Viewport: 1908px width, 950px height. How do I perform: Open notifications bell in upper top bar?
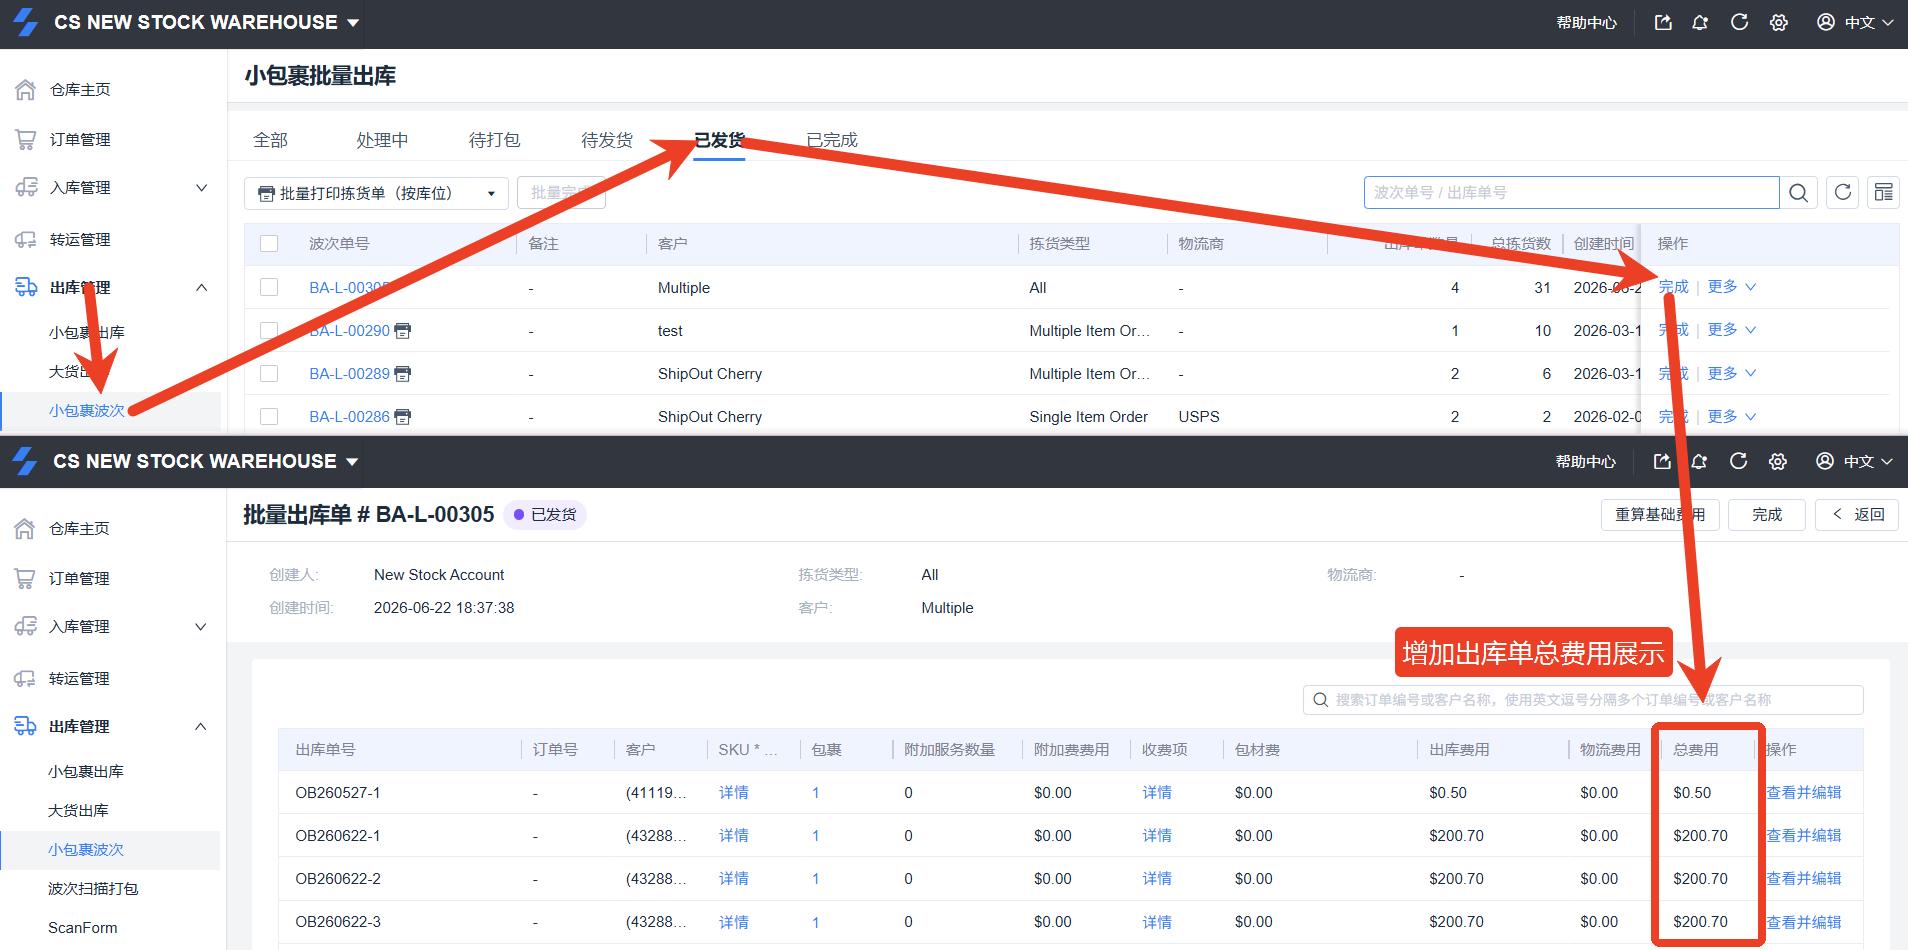tap(1700, 22)
